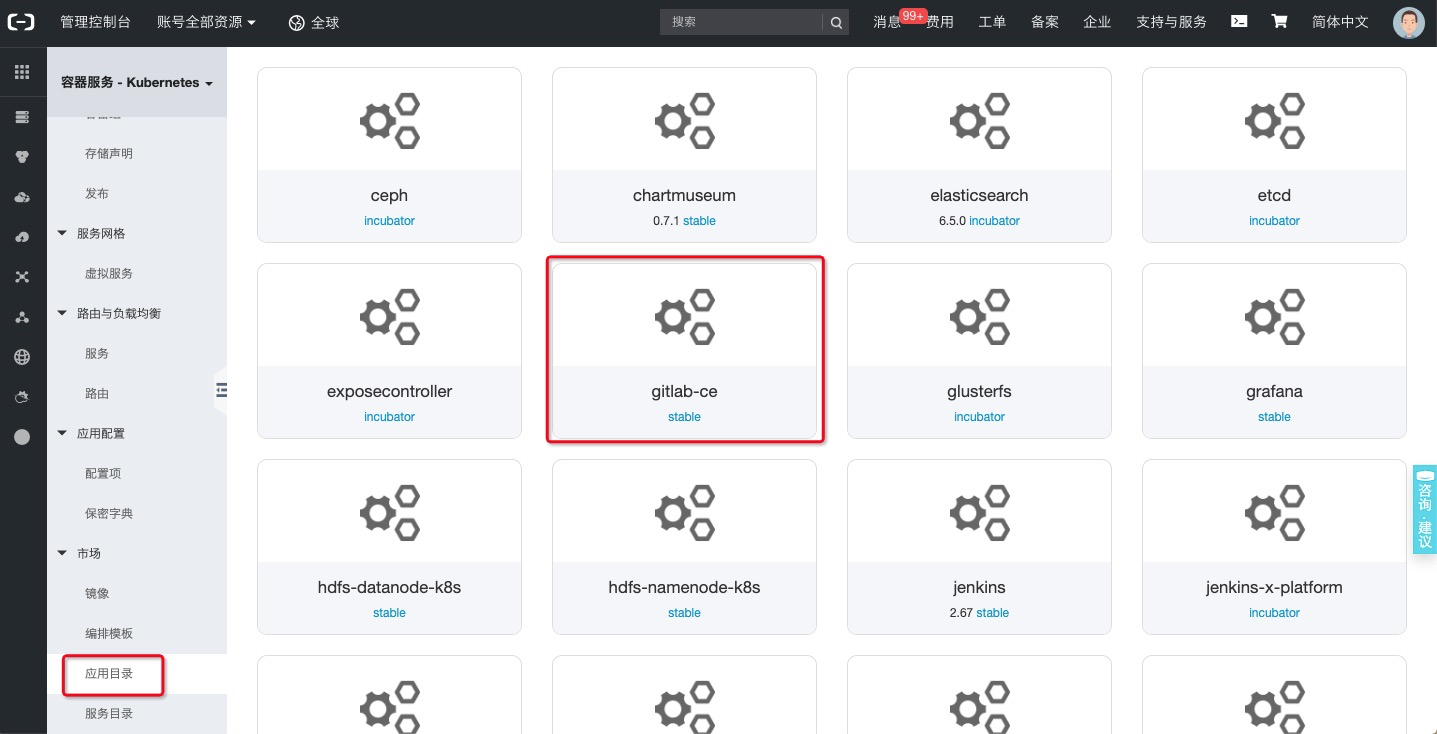Click incubator label under ceph
1437x734 pixels.
point(389,221)
